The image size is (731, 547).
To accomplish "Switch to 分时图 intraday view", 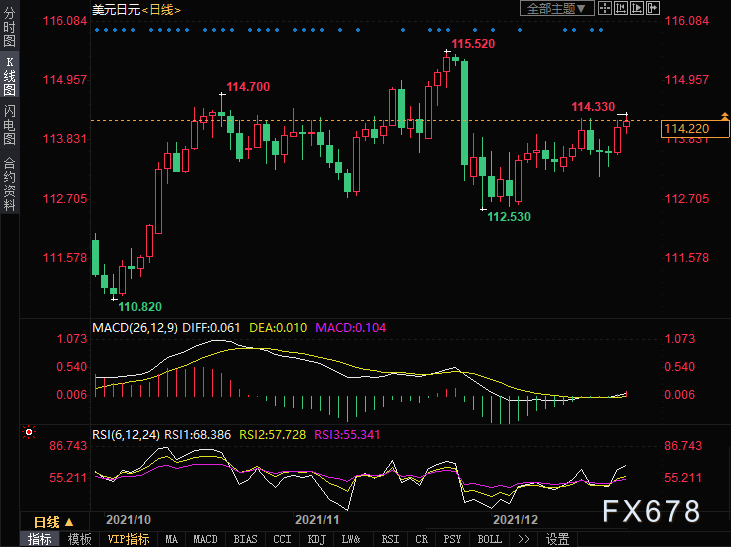I will coord(9,27).
